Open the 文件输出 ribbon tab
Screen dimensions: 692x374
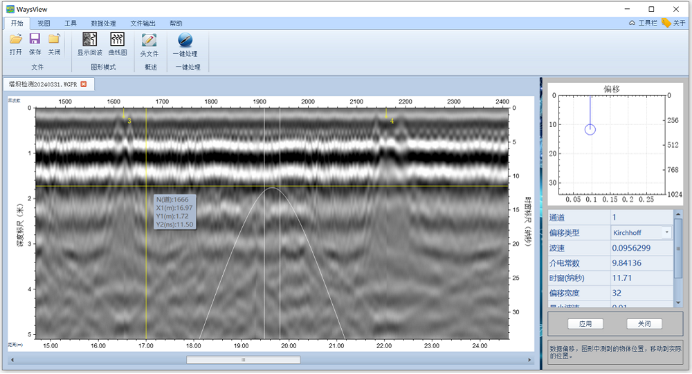pyautogui.click(x=143, y=23)
